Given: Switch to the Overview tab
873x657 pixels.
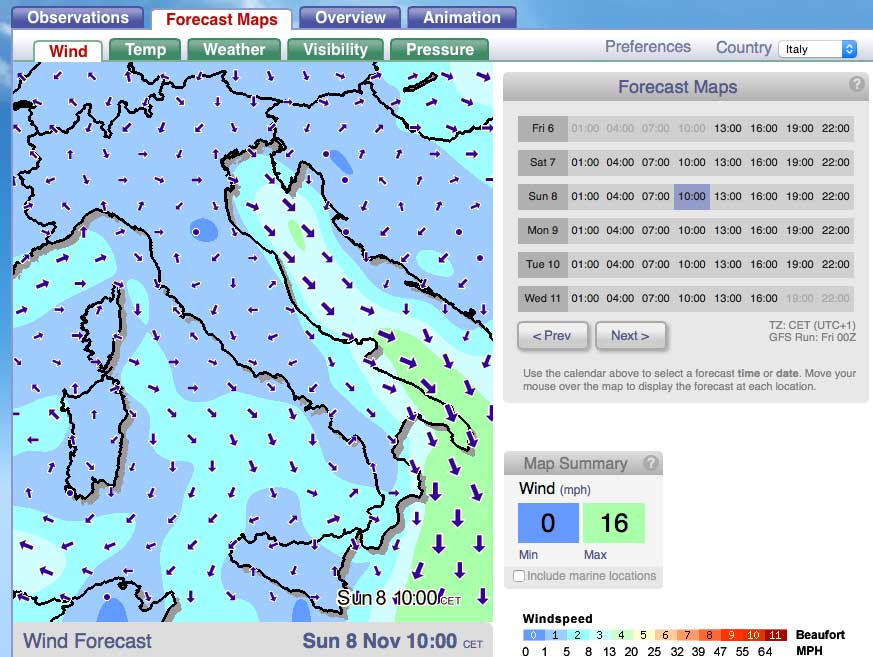Looking at the screenshot, I should click(349, 17).
